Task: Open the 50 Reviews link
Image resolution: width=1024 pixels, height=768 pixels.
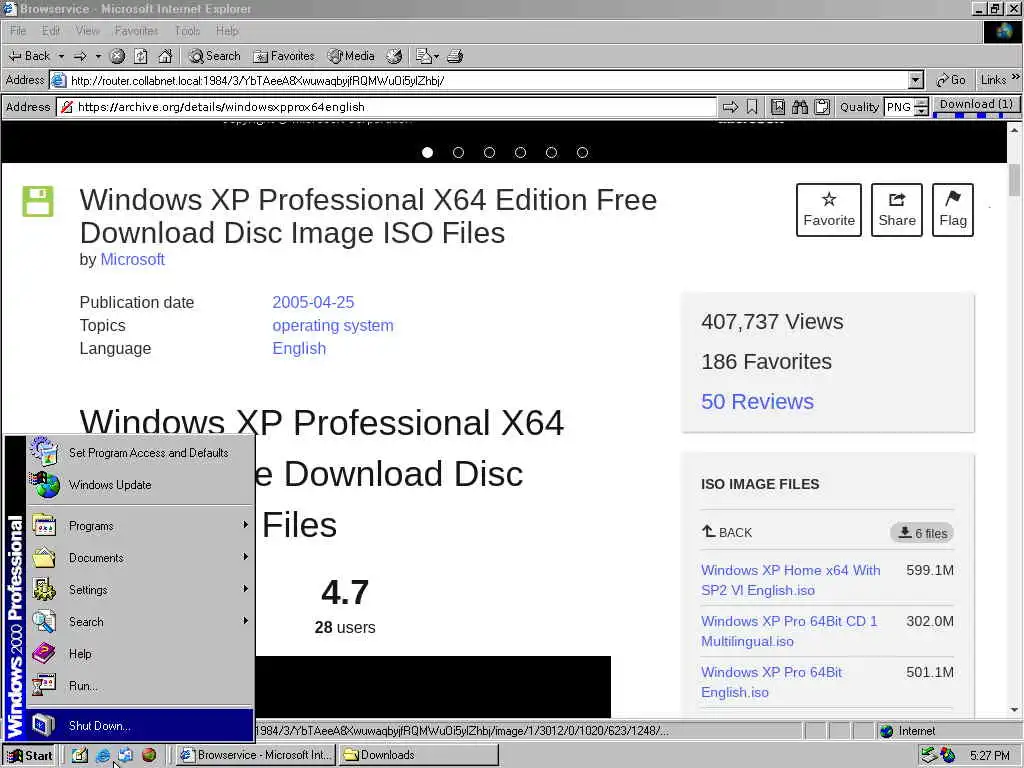Action: tap(758, 401)
